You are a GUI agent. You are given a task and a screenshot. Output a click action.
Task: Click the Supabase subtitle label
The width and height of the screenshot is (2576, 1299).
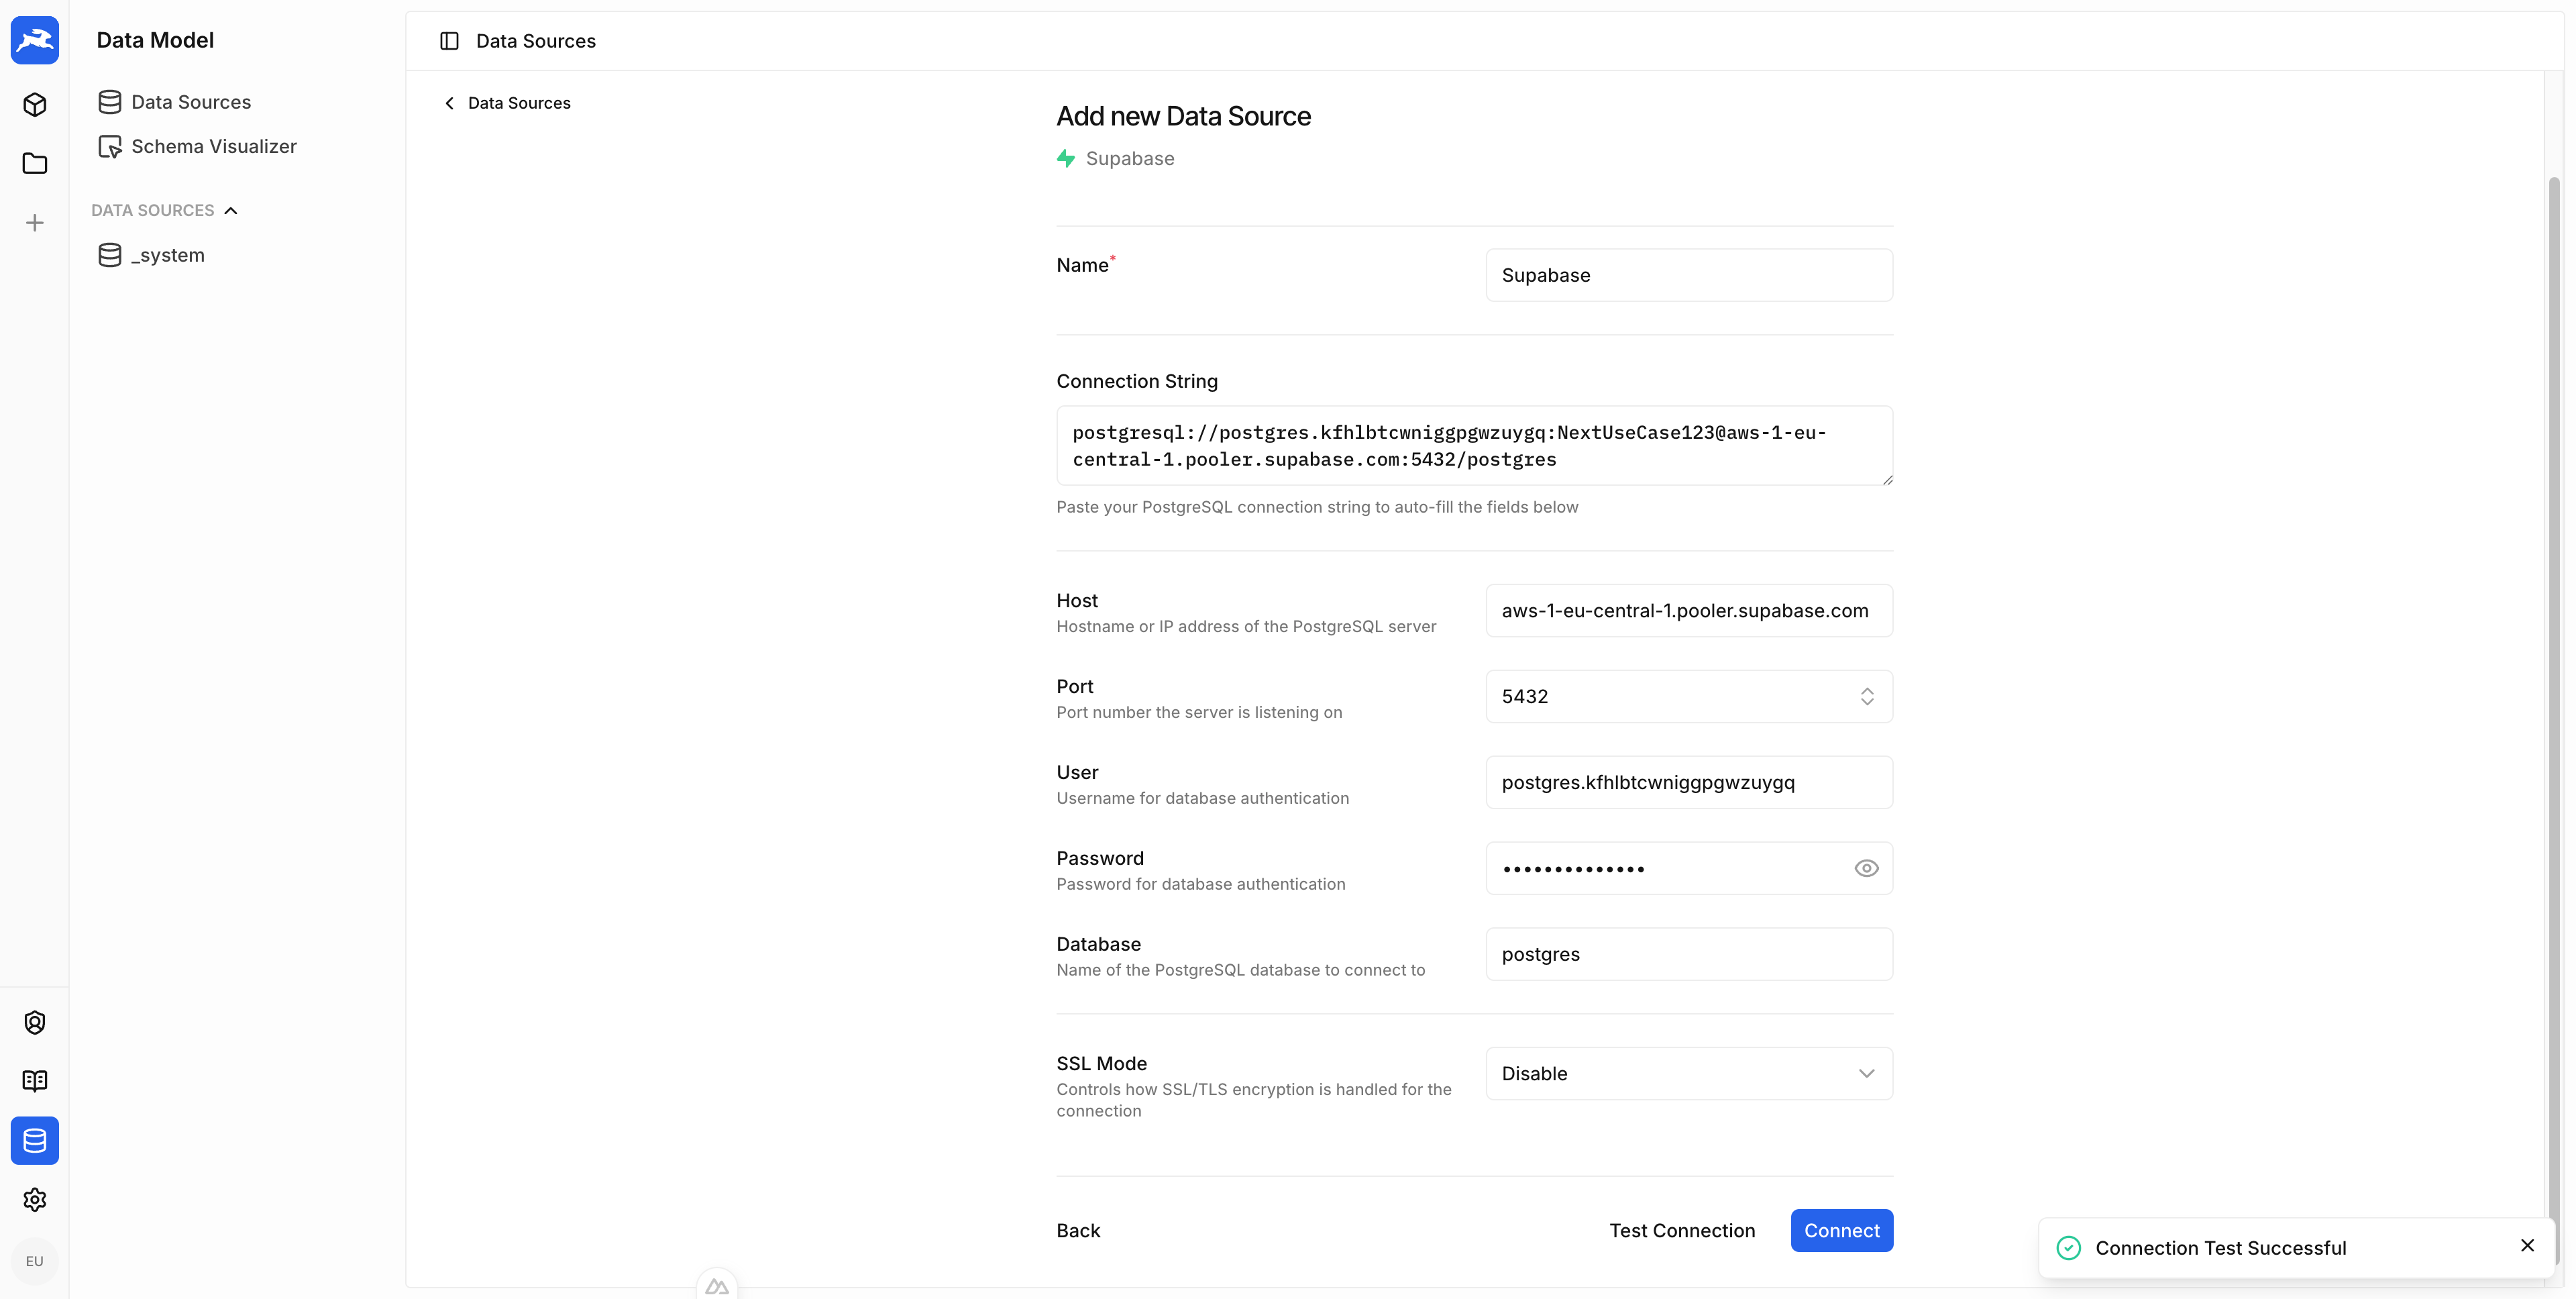(x=1130, y=159)
